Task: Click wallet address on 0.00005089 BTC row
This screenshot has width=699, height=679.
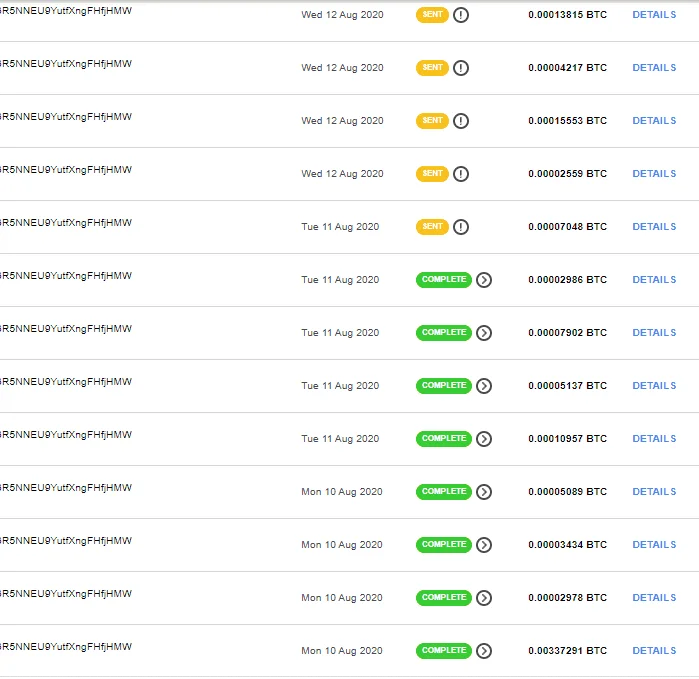Action: pyautogui.click(x=66, y=488)
